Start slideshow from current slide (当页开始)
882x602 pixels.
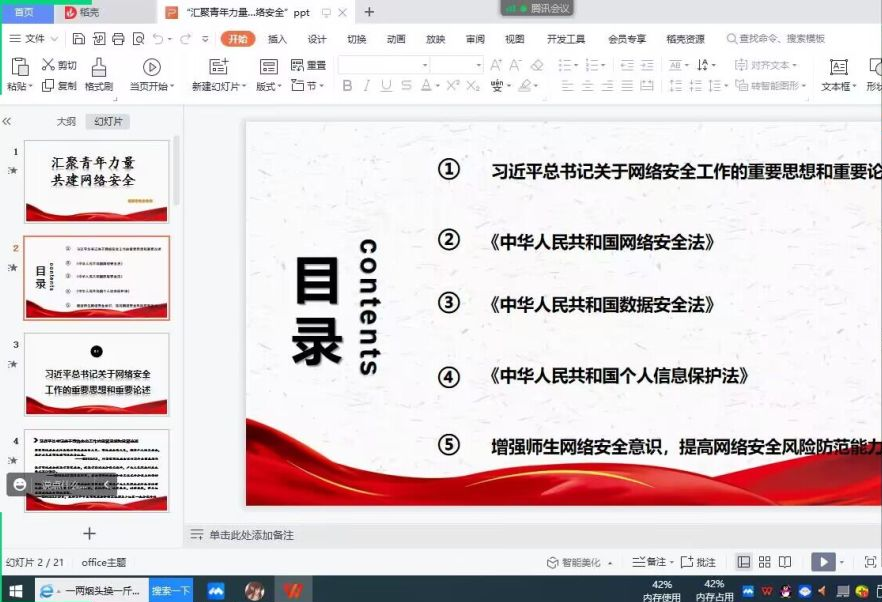pyautogui.click(x=152, y=68)
